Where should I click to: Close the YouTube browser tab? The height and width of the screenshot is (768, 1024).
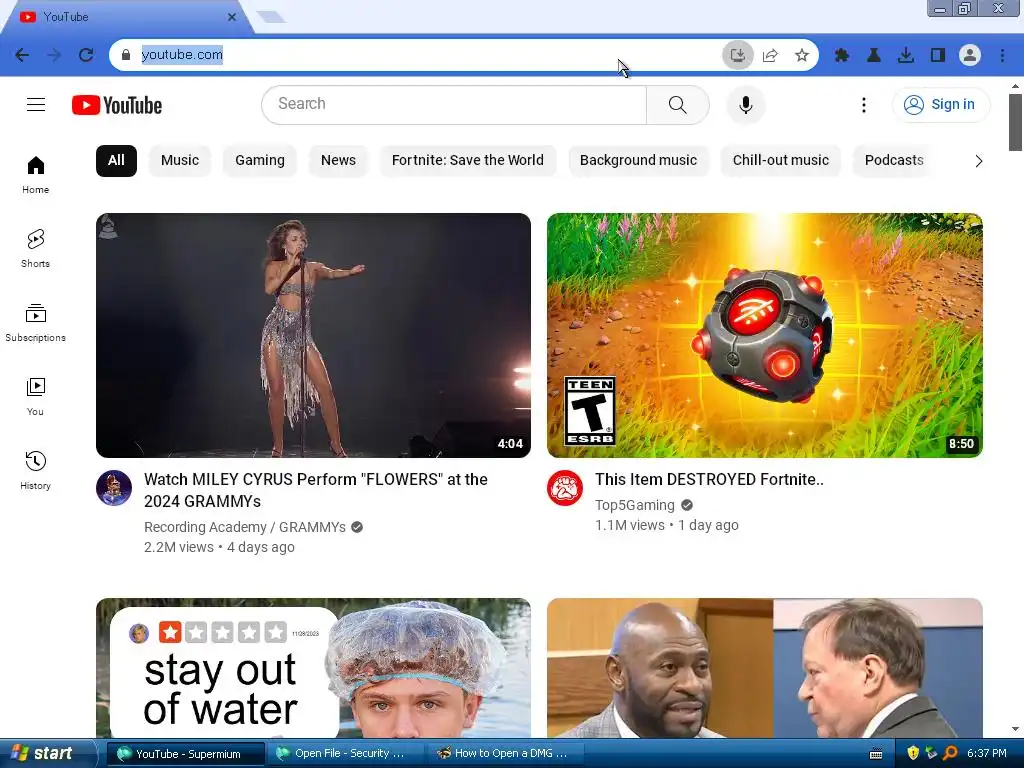[231, 17]
